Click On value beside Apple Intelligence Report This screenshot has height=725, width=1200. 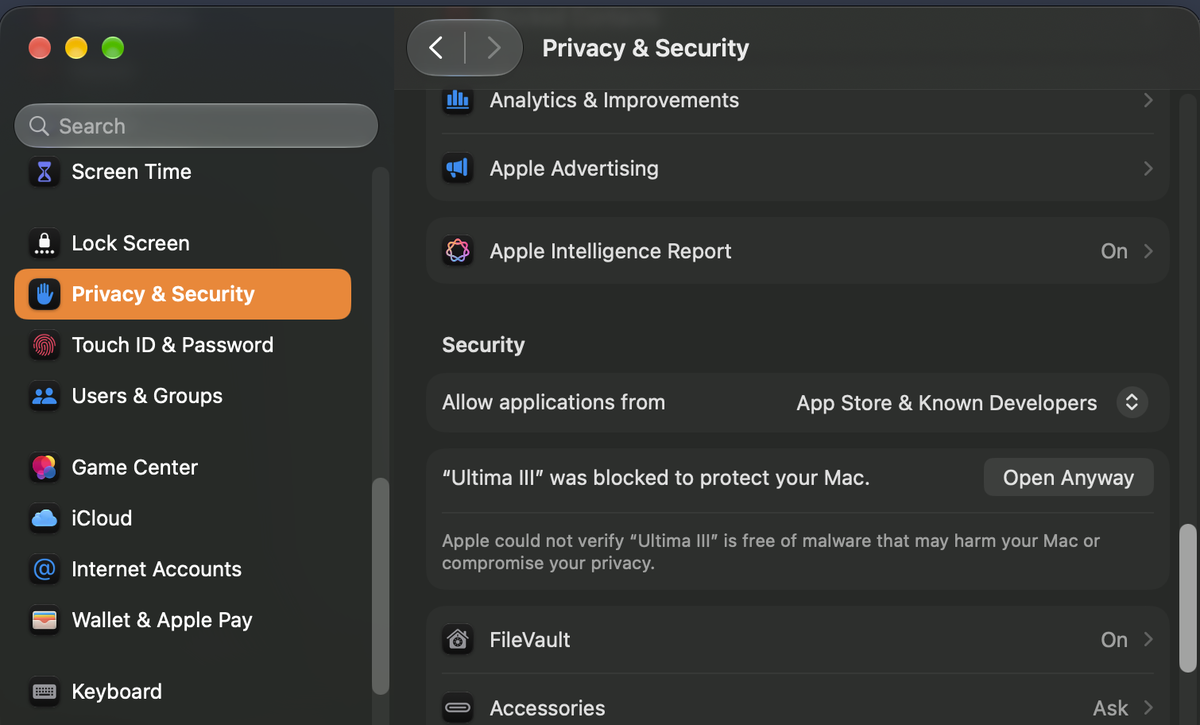coord(1114,251)
